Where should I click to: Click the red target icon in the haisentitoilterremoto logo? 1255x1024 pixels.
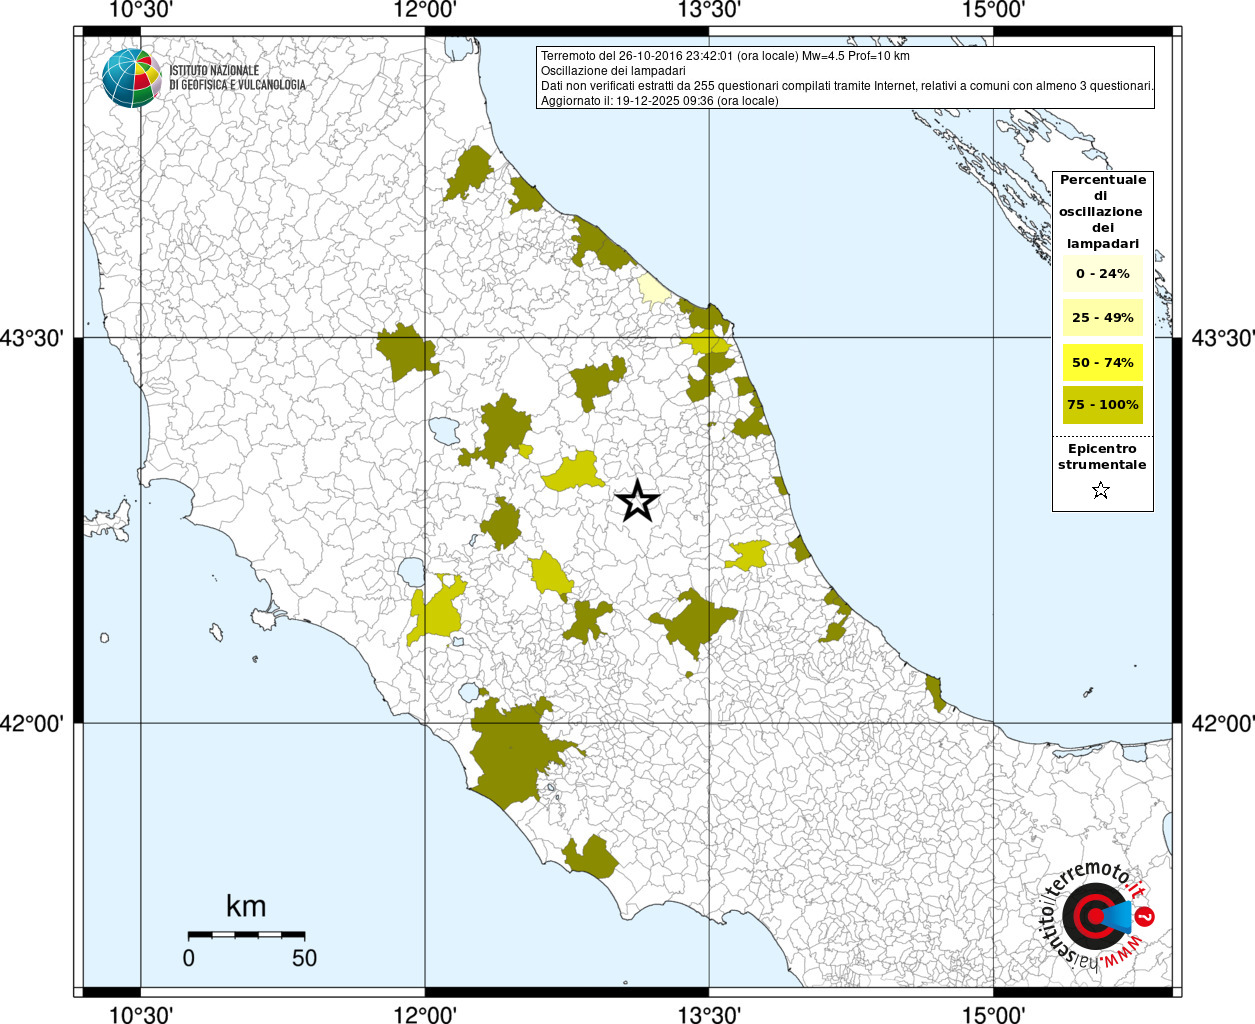pyautogui.click(x=1093, y=915)
